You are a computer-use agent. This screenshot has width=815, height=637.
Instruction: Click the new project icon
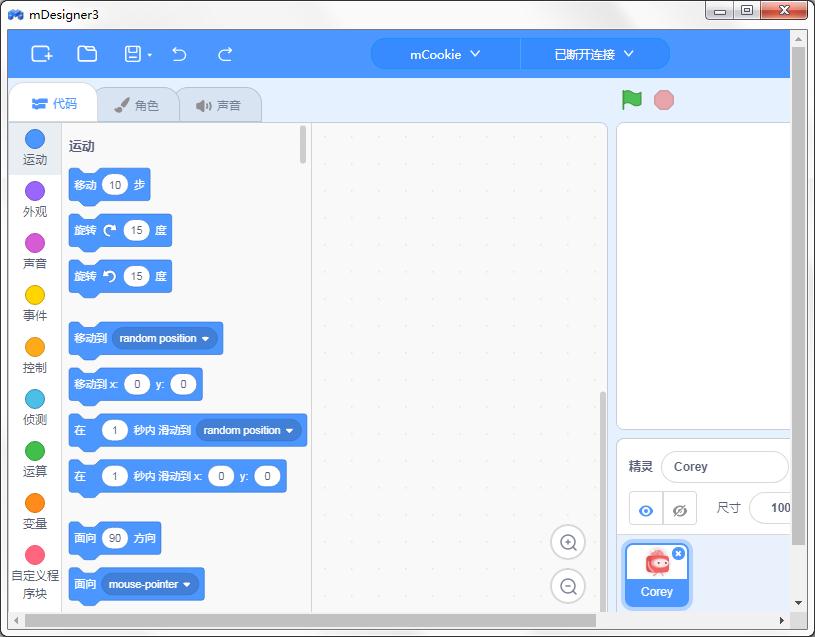pyautogui.click(x=41, y=54)
